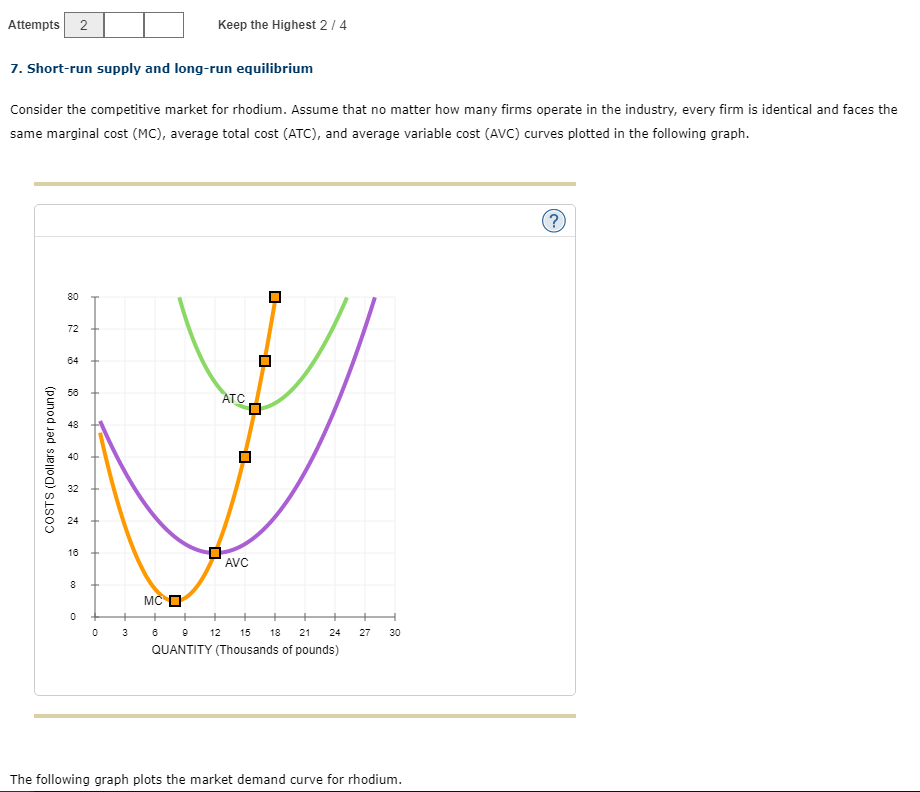Click the MC marker at 64 dollars per pound
The image size is (920, 792).
coord(264,360)
